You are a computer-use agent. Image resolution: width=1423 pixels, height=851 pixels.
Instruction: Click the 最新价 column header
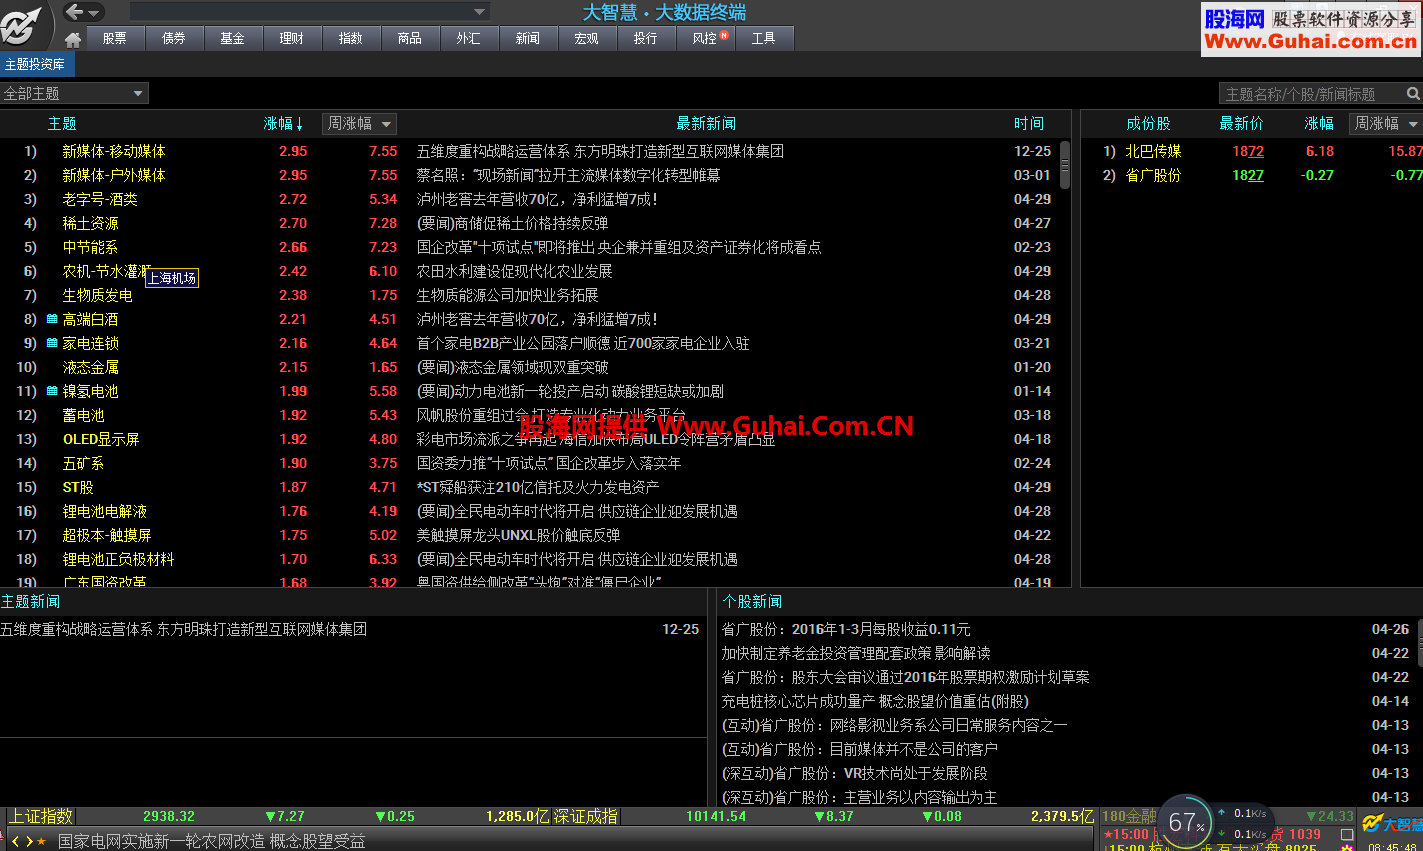pos(1241,123)
